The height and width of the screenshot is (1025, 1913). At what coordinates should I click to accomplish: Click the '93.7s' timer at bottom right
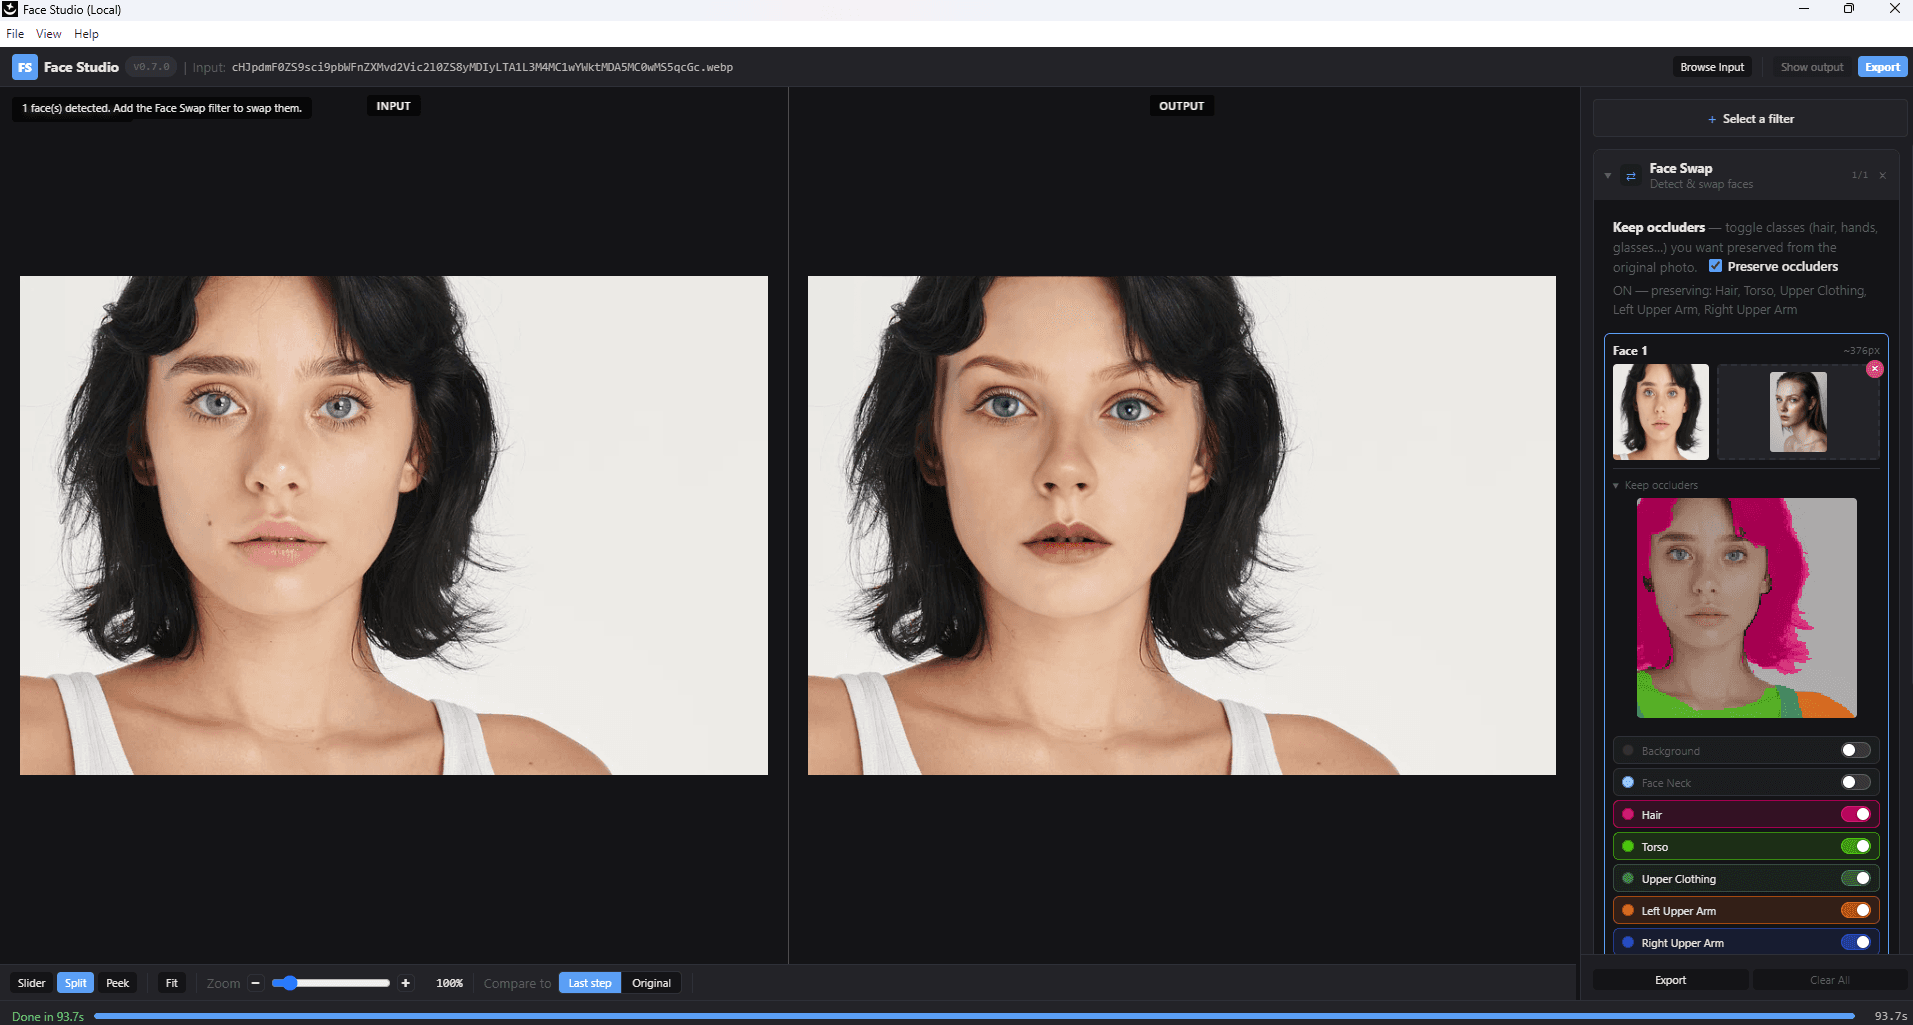coord(1890,1016)
